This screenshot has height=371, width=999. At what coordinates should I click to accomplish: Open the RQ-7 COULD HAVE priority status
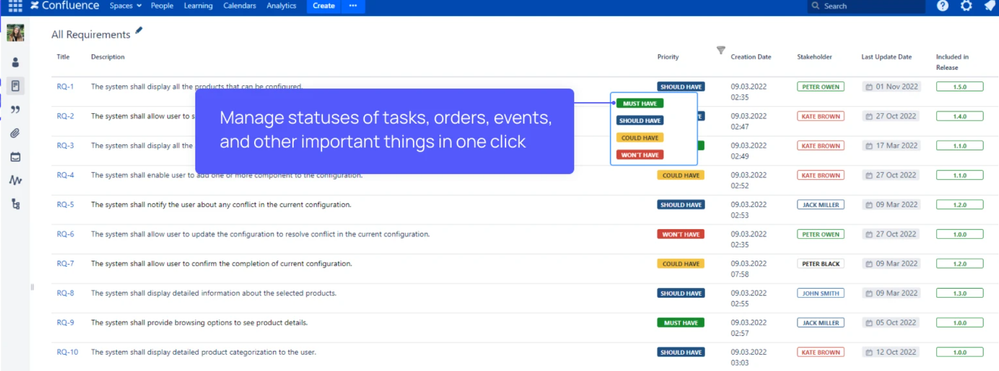coord(680,264)
